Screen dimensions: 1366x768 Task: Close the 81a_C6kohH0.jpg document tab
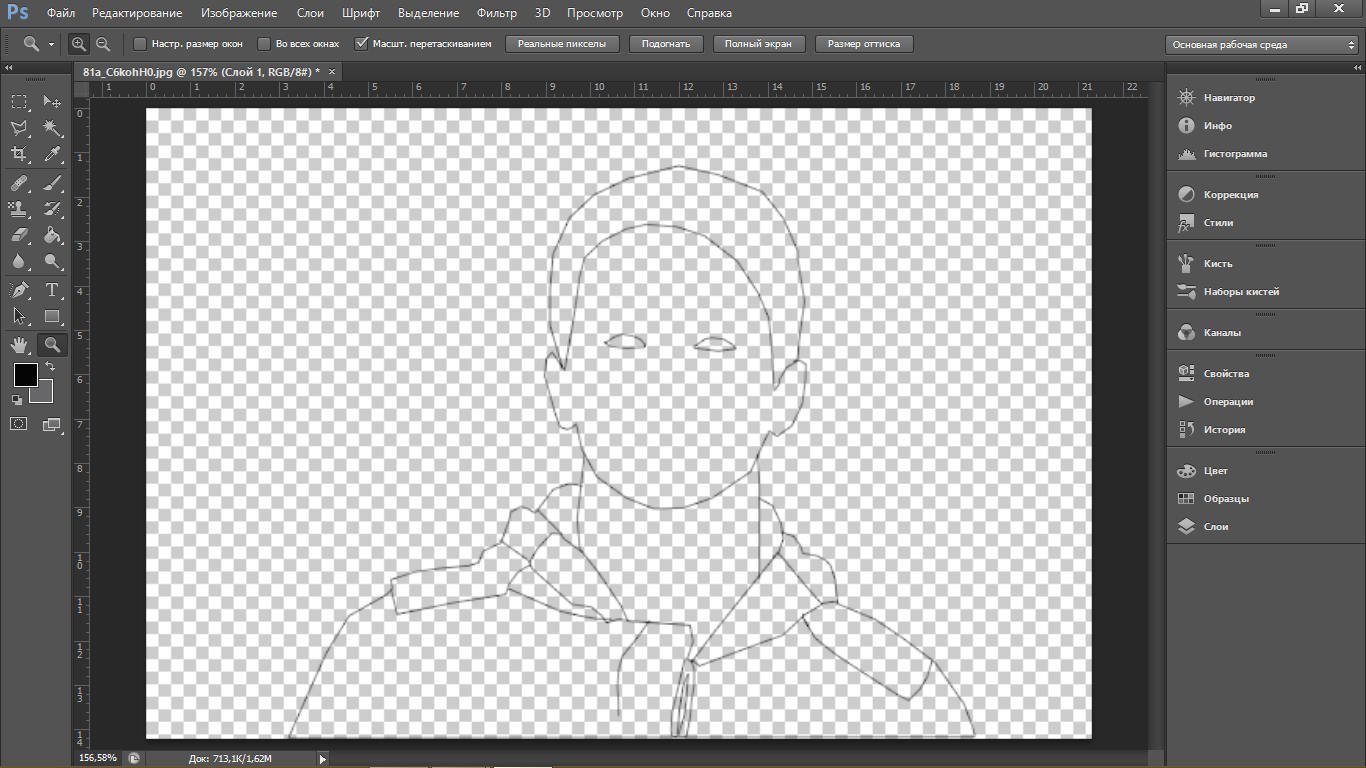pyautogui.click(x=332, y=72)
